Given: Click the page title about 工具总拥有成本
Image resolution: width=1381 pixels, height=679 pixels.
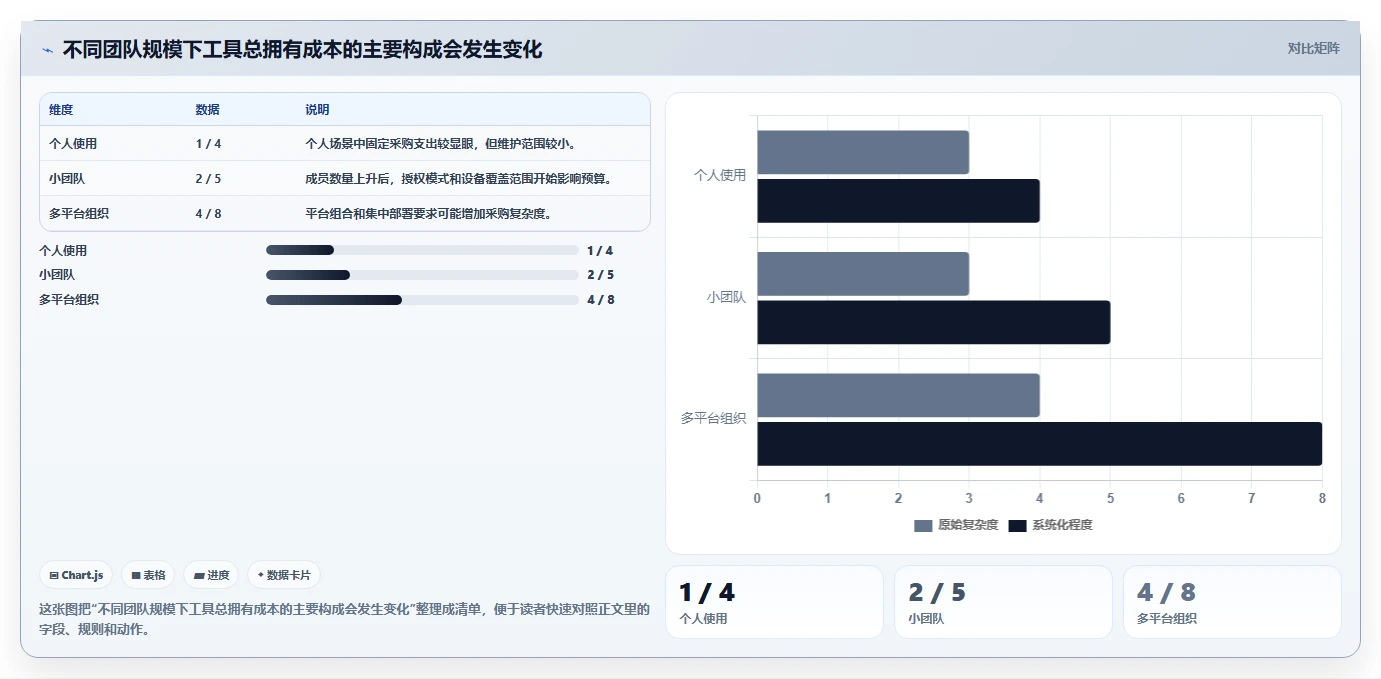Looking at the screenshot, I should pyautogui.click(x=303, y=50).
